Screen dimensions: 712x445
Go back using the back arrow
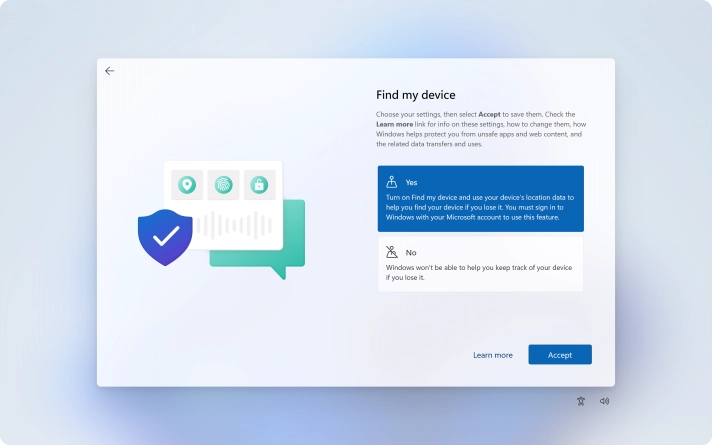(x=109, y=71)
